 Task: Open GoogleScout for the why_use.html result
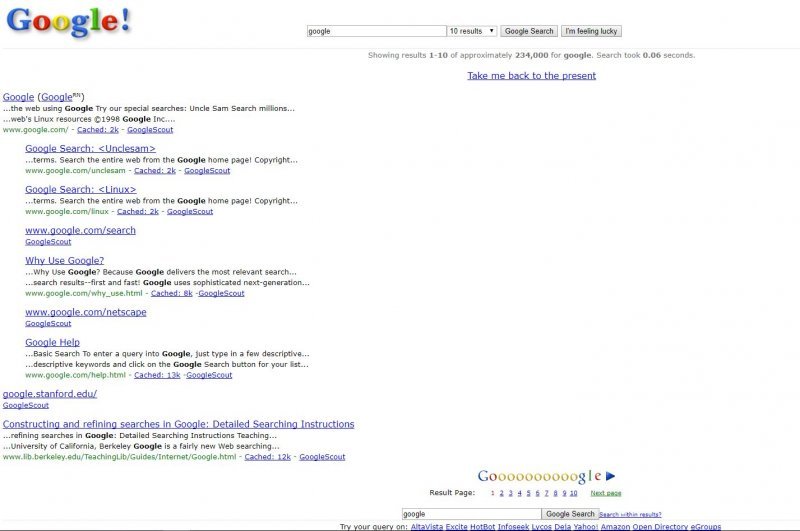pyautogui.click(x=221, y=293)
